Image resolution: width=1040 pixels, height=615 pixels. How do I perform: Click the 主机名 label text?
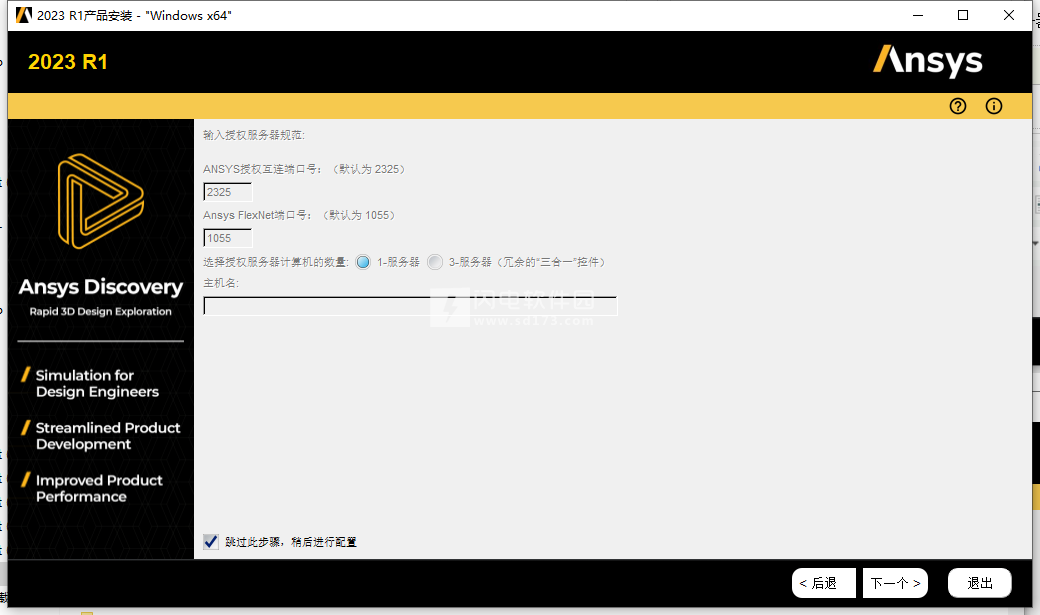pyautogui.click(x=220, y=283)
